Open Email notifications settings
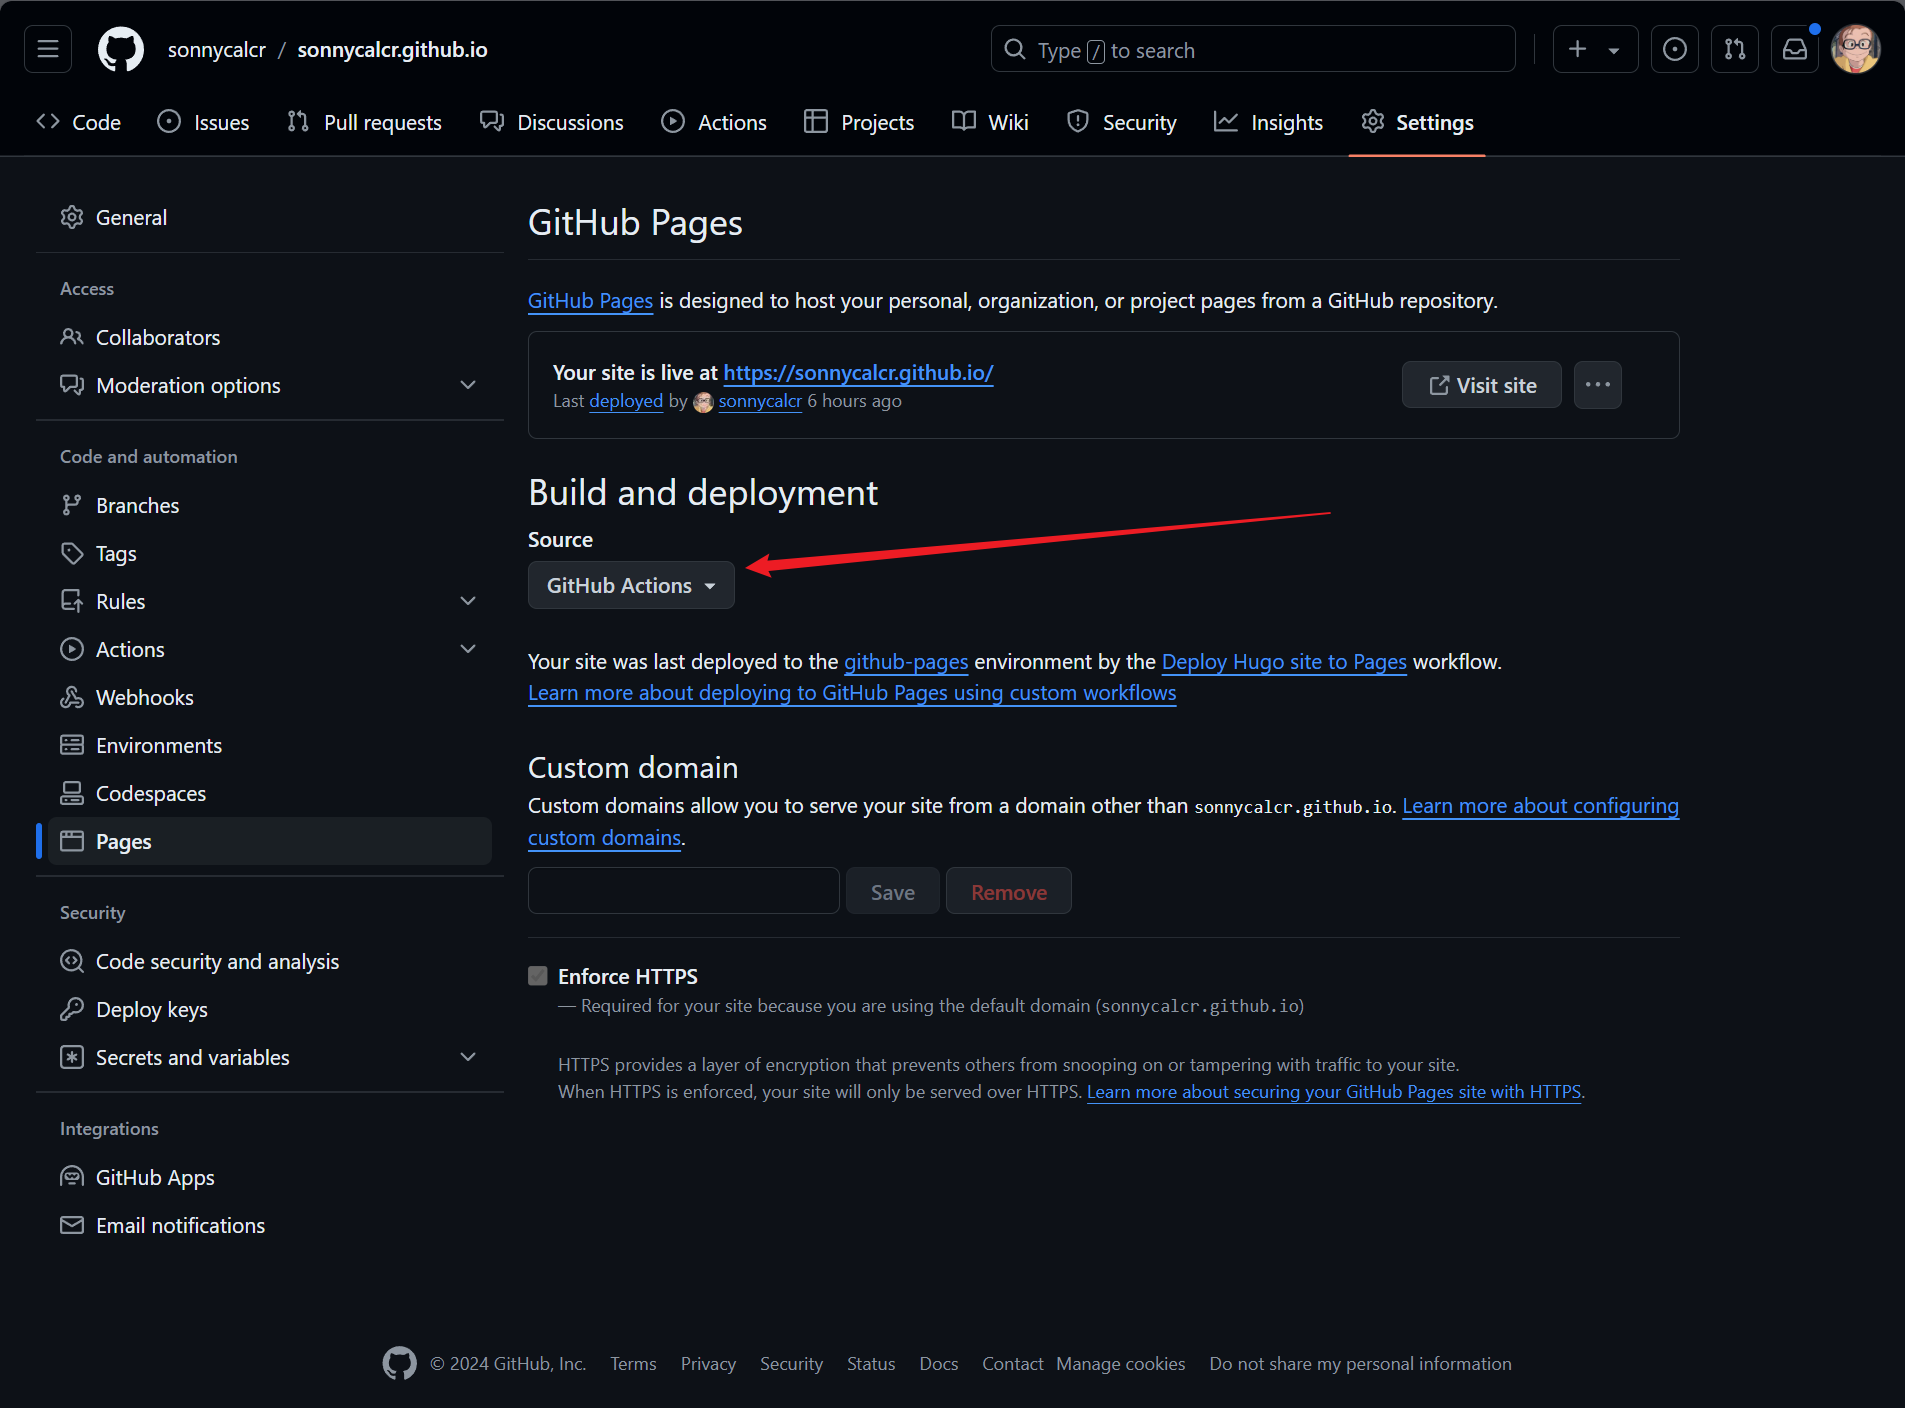Screen dimensions: 1905x1408 tap(270, 1225)
